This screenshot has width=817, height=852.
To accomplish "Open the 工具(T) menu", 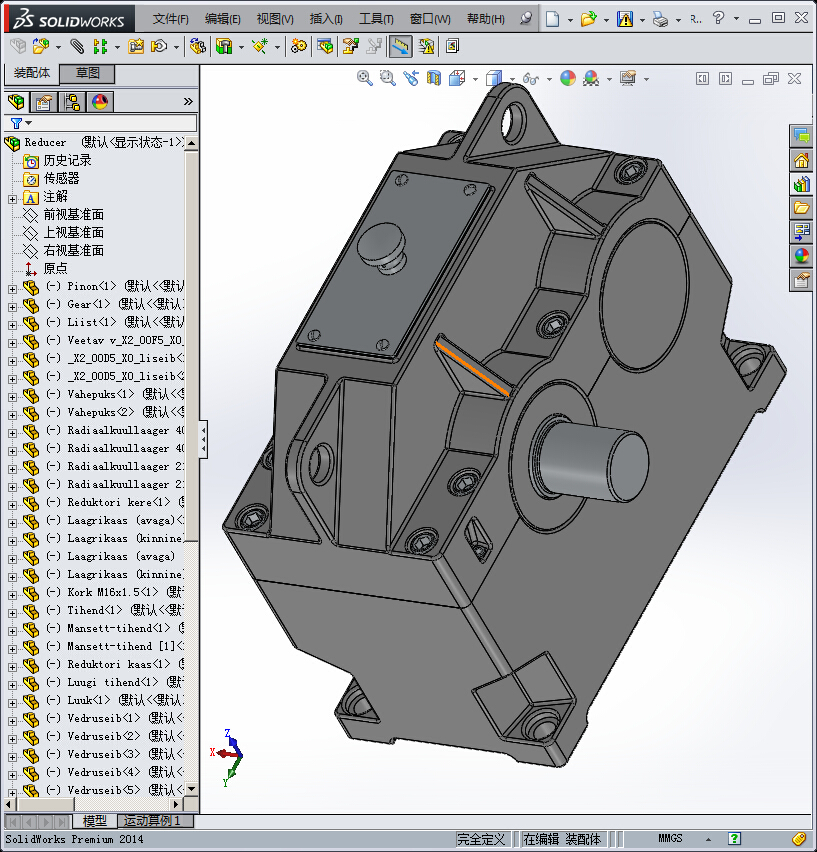I will tap(376, 19).
